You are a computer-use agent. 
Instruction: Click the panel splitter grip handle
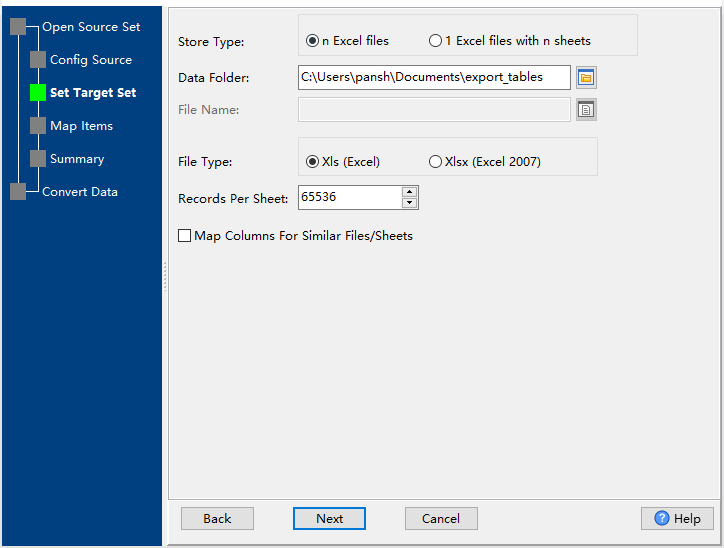(x=165, y=277)
